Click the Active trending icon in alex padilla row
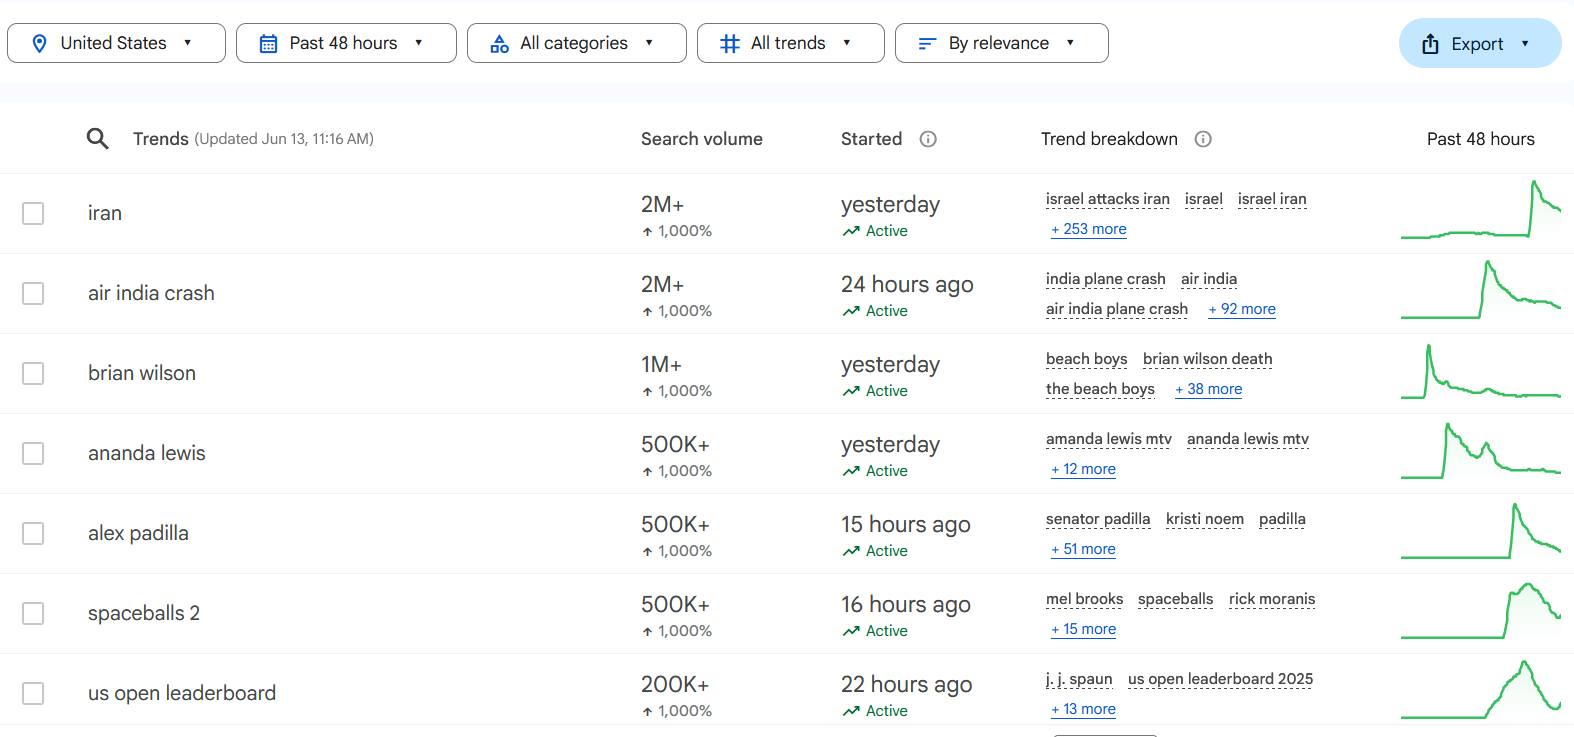Screen dimensions: 1574x737 coord(851,551)
